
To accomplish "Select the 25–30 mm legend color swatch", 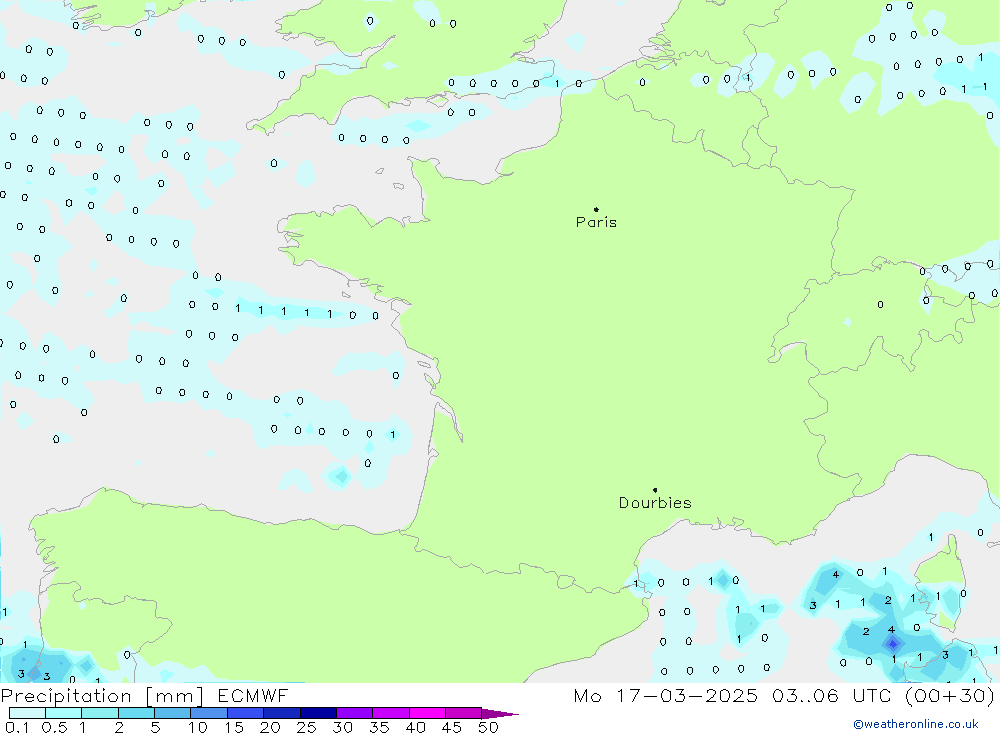I will coord(318,713).
